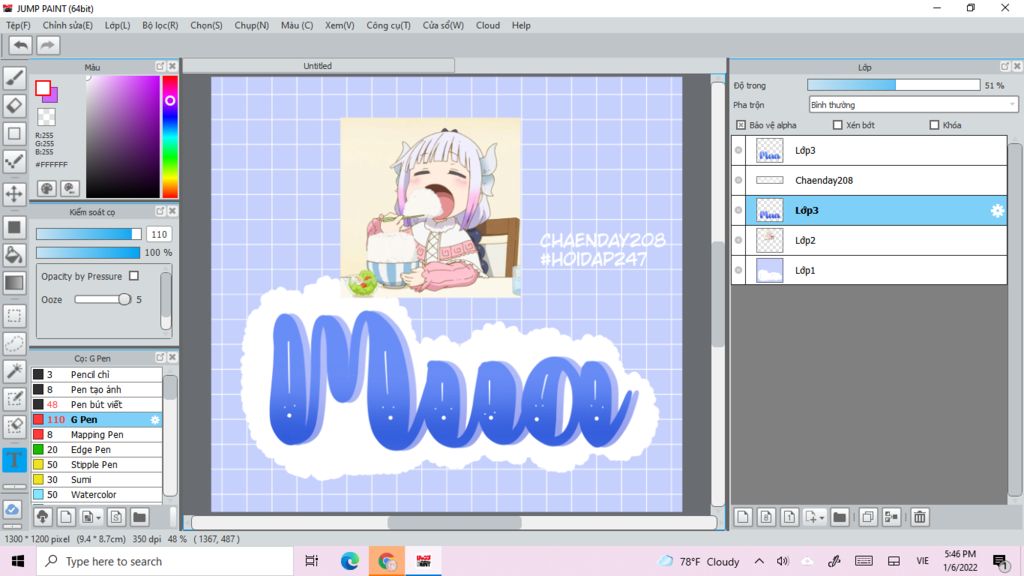This screenshot has width=1024, height=576.
Task: Click the merge layer down icon
Action: [x=891, y=517]
